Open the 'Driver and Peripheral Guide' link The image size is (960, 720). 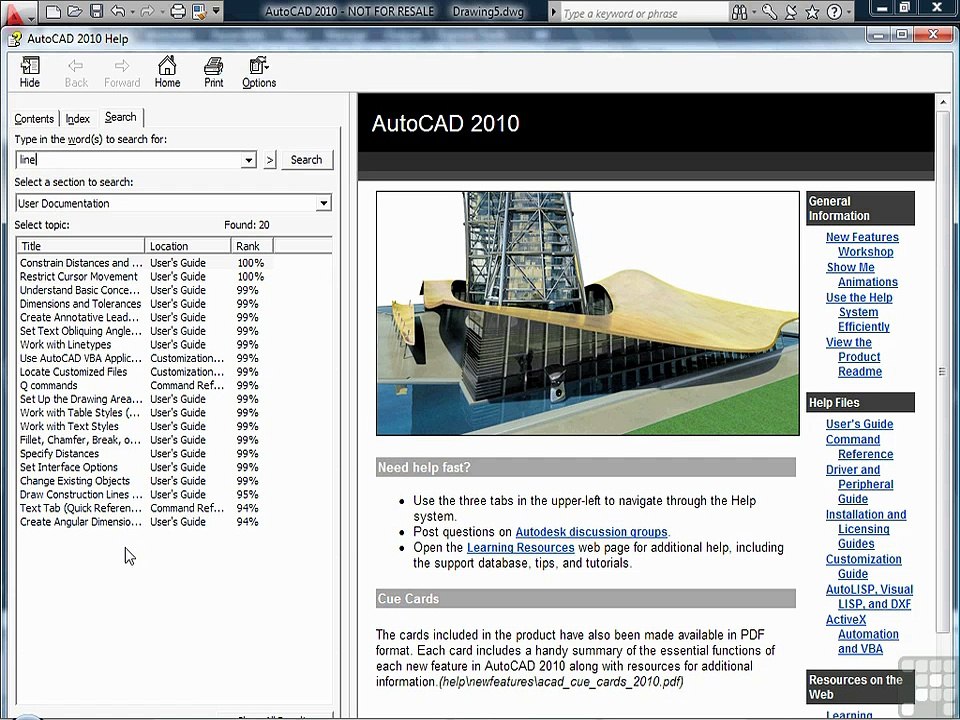(860, 484)
